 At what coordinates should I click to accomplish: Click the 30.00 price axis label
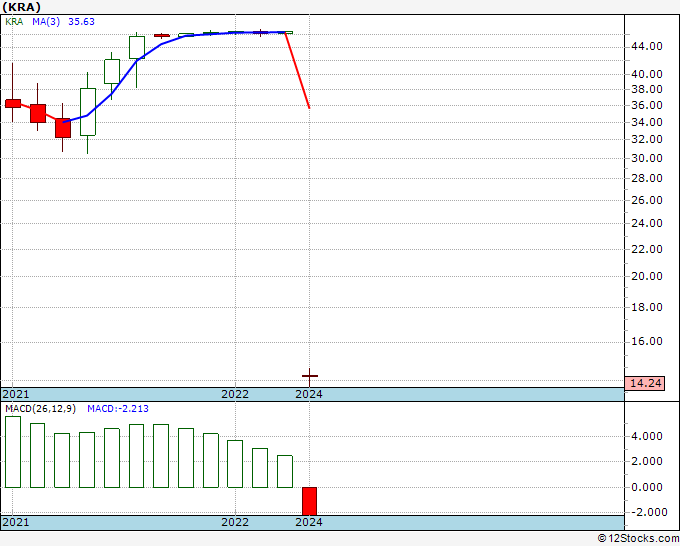(x=647, y=158)
